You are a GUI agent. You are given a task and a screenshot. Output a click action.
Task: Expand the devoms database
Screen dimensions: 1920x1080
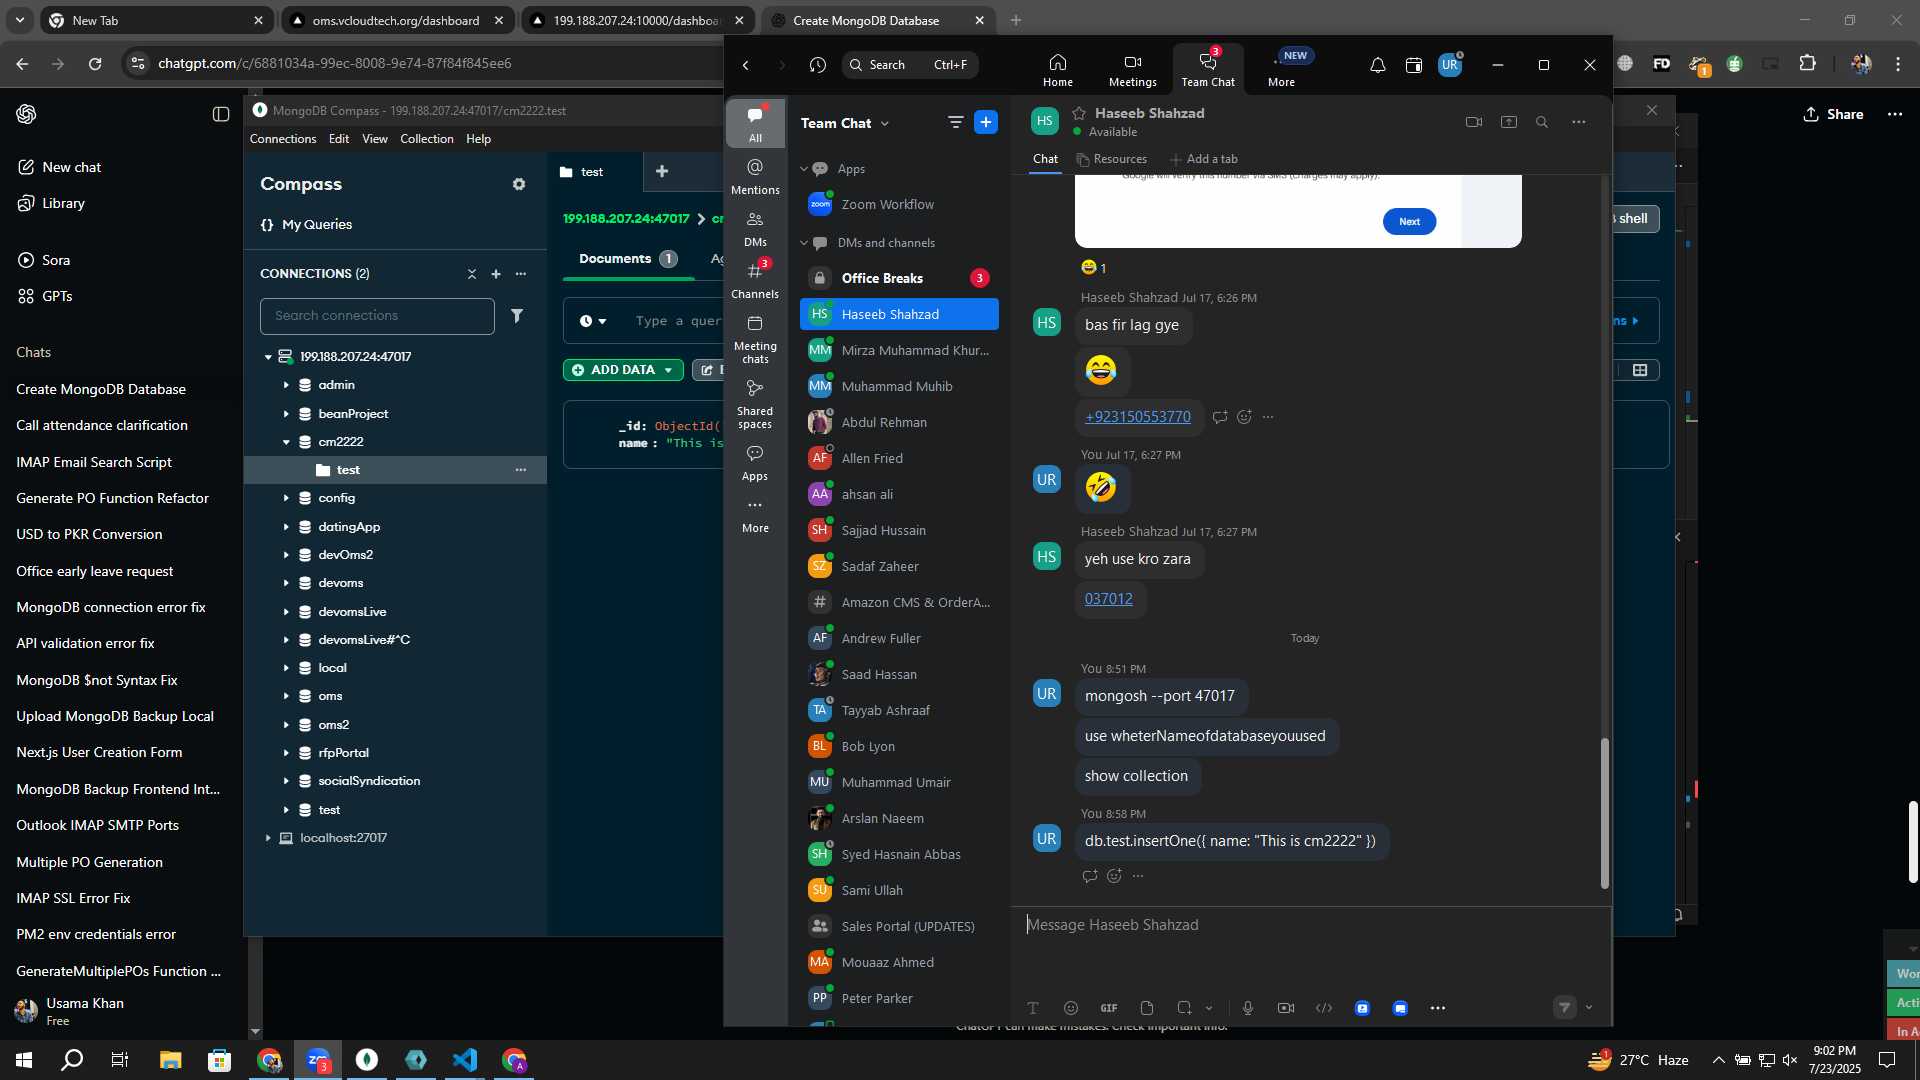[286, 583]
